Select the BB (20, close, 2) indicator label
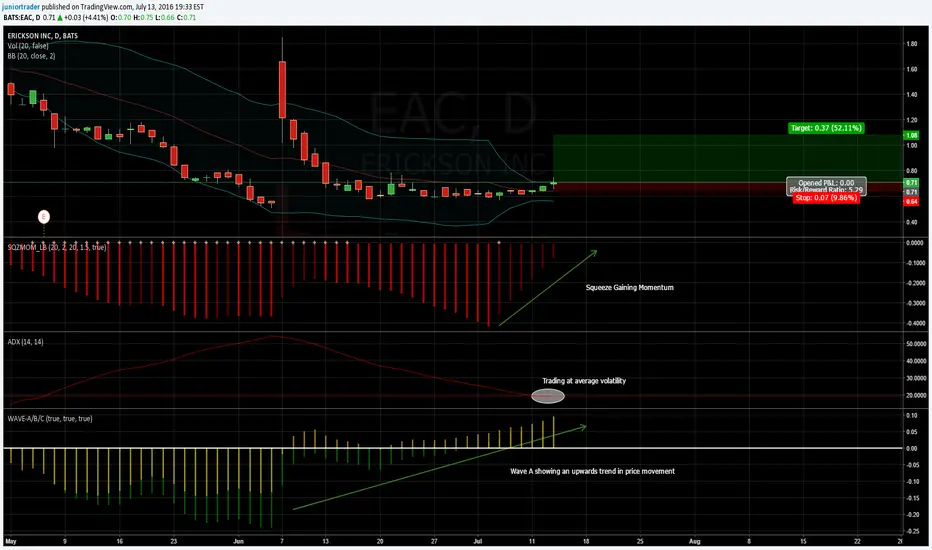 [x=32, y=56]
